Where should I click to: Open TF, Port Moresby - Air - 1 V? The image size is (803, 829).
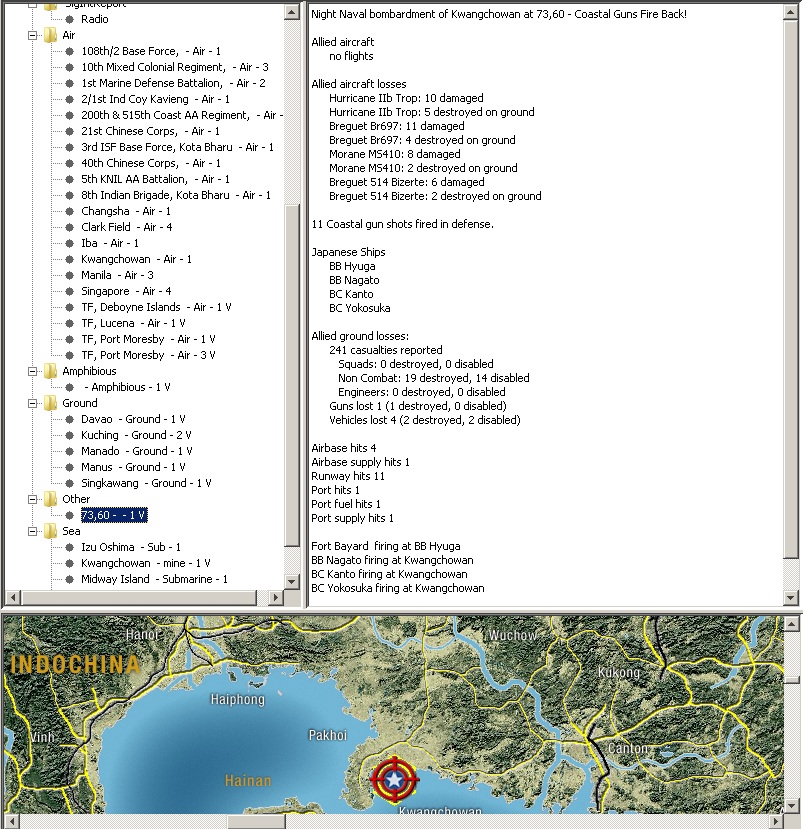click(148, 339)
